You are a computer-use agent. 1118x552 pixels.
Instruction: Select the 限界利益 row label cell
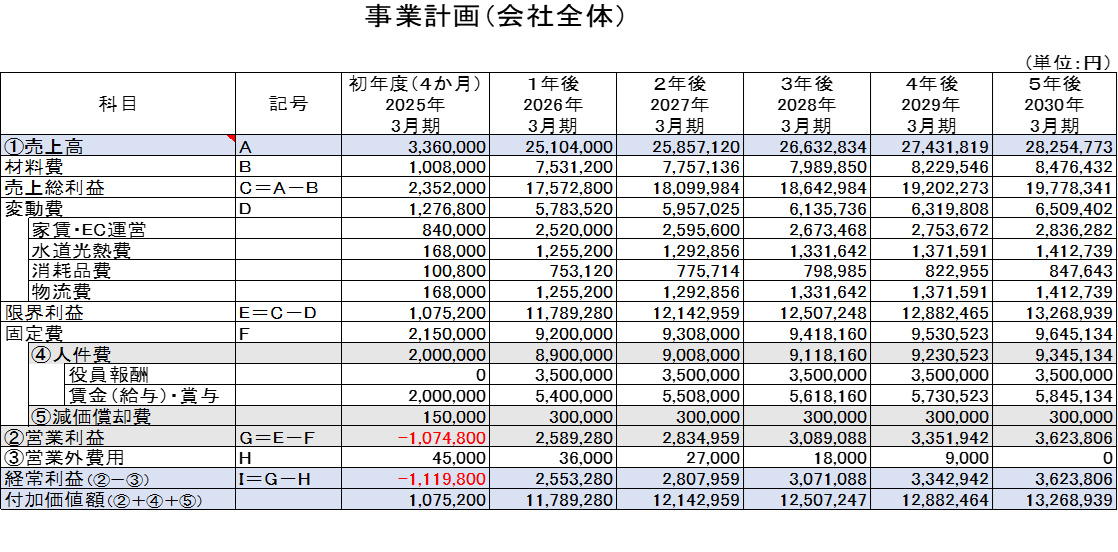[118, 313]
